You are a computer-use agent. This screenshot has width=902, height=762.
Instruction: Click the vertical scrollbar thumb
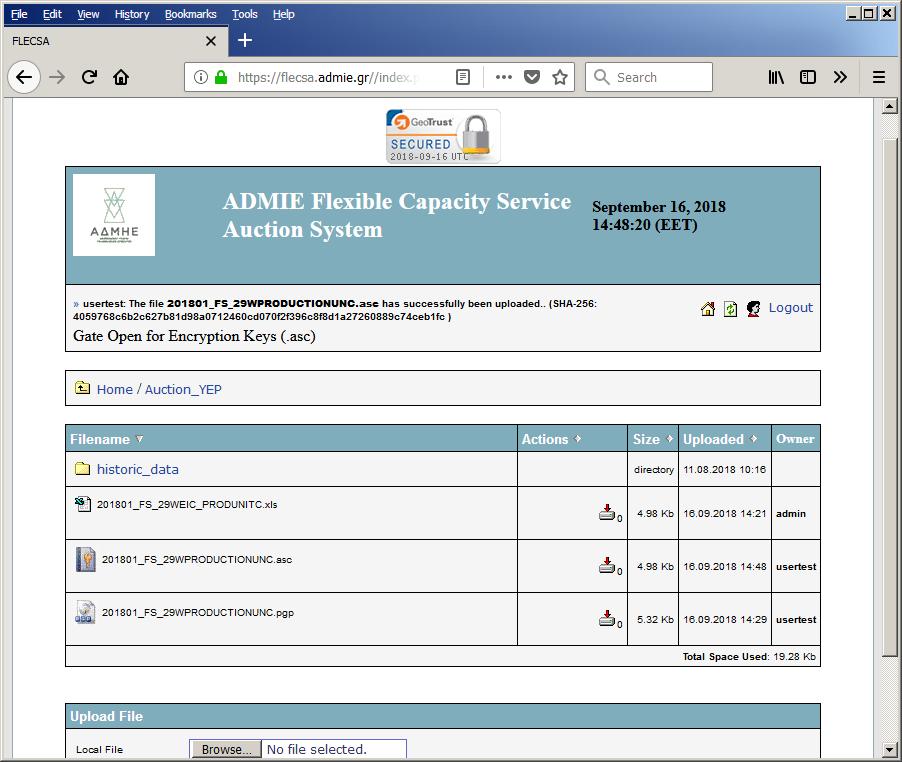[889, 397]
